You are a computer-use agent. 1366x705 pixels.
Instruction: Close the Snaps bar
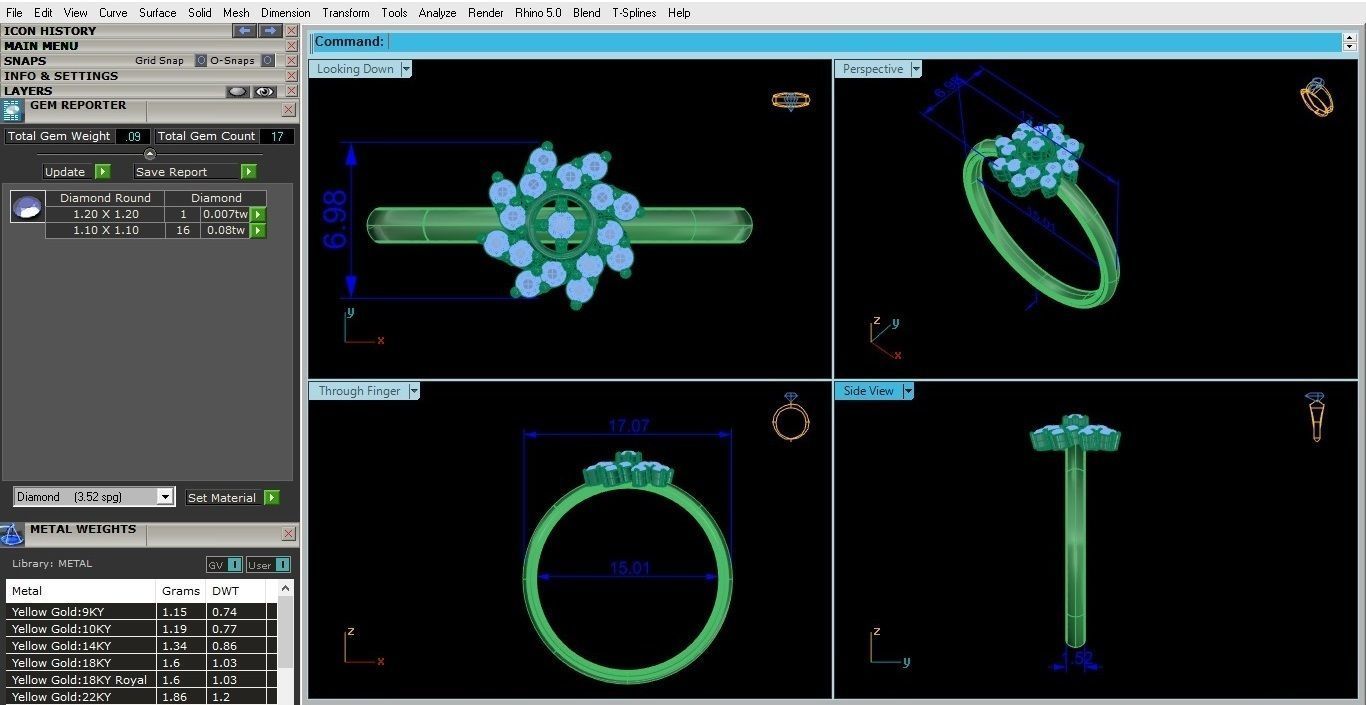point(291,61)
